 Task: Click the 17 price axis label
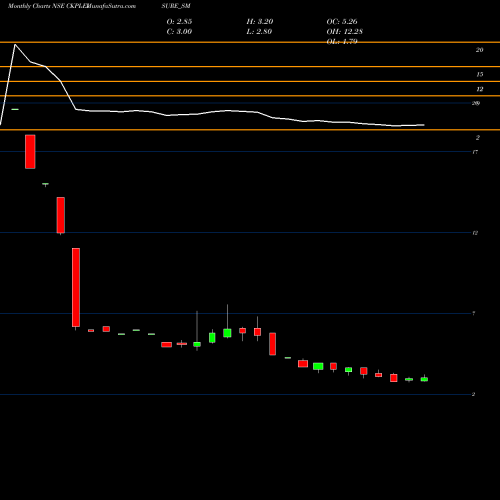[x=475, y=152]
